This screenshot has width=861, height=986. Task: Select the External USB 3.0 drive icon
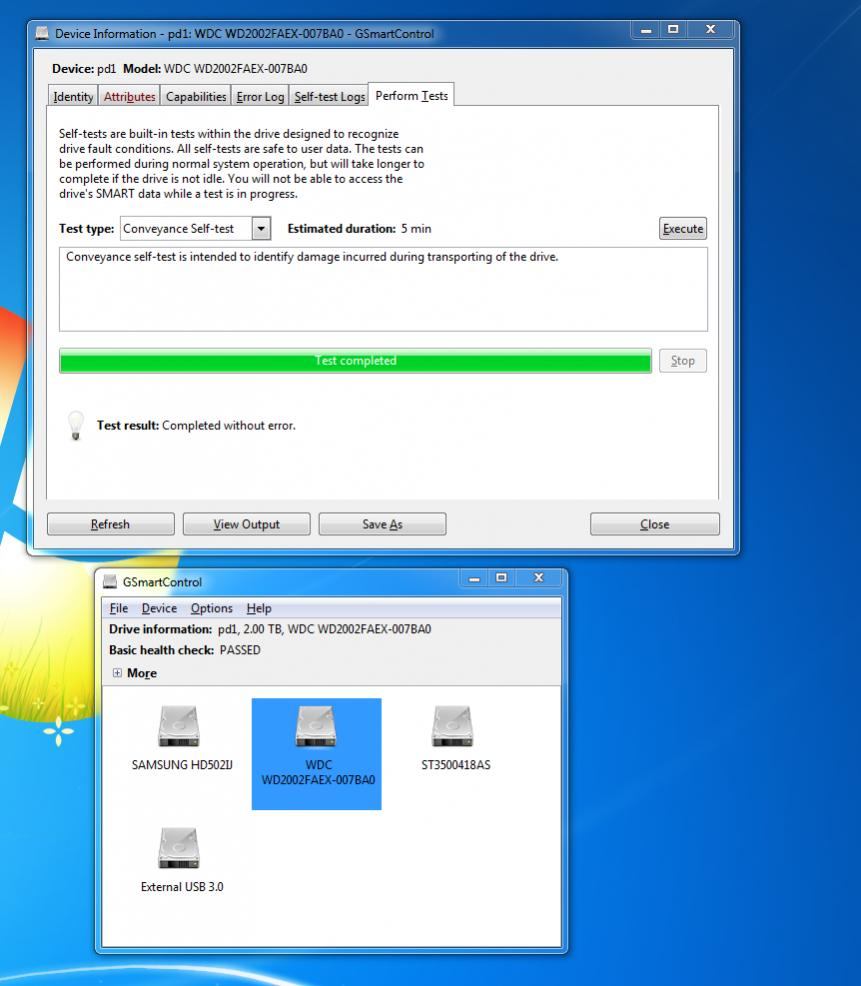179,848
